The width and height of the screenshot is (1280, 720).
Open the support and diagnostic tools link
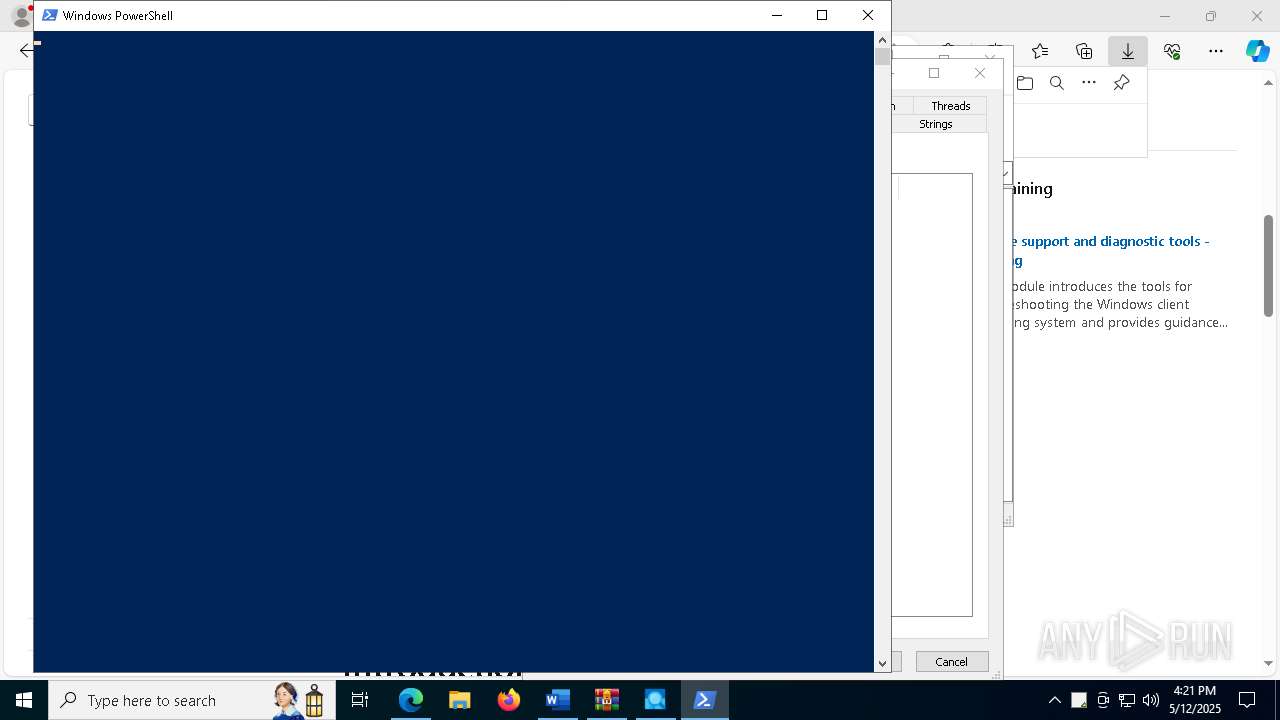coord(1110,251)
